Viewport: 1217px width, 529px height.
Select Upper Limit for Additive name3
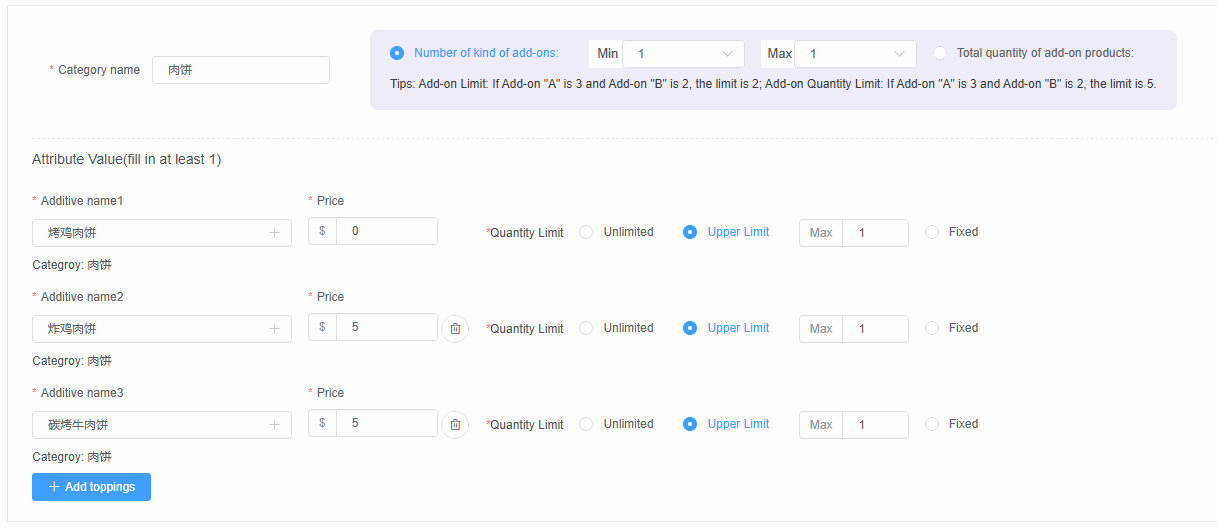(690, 424)
